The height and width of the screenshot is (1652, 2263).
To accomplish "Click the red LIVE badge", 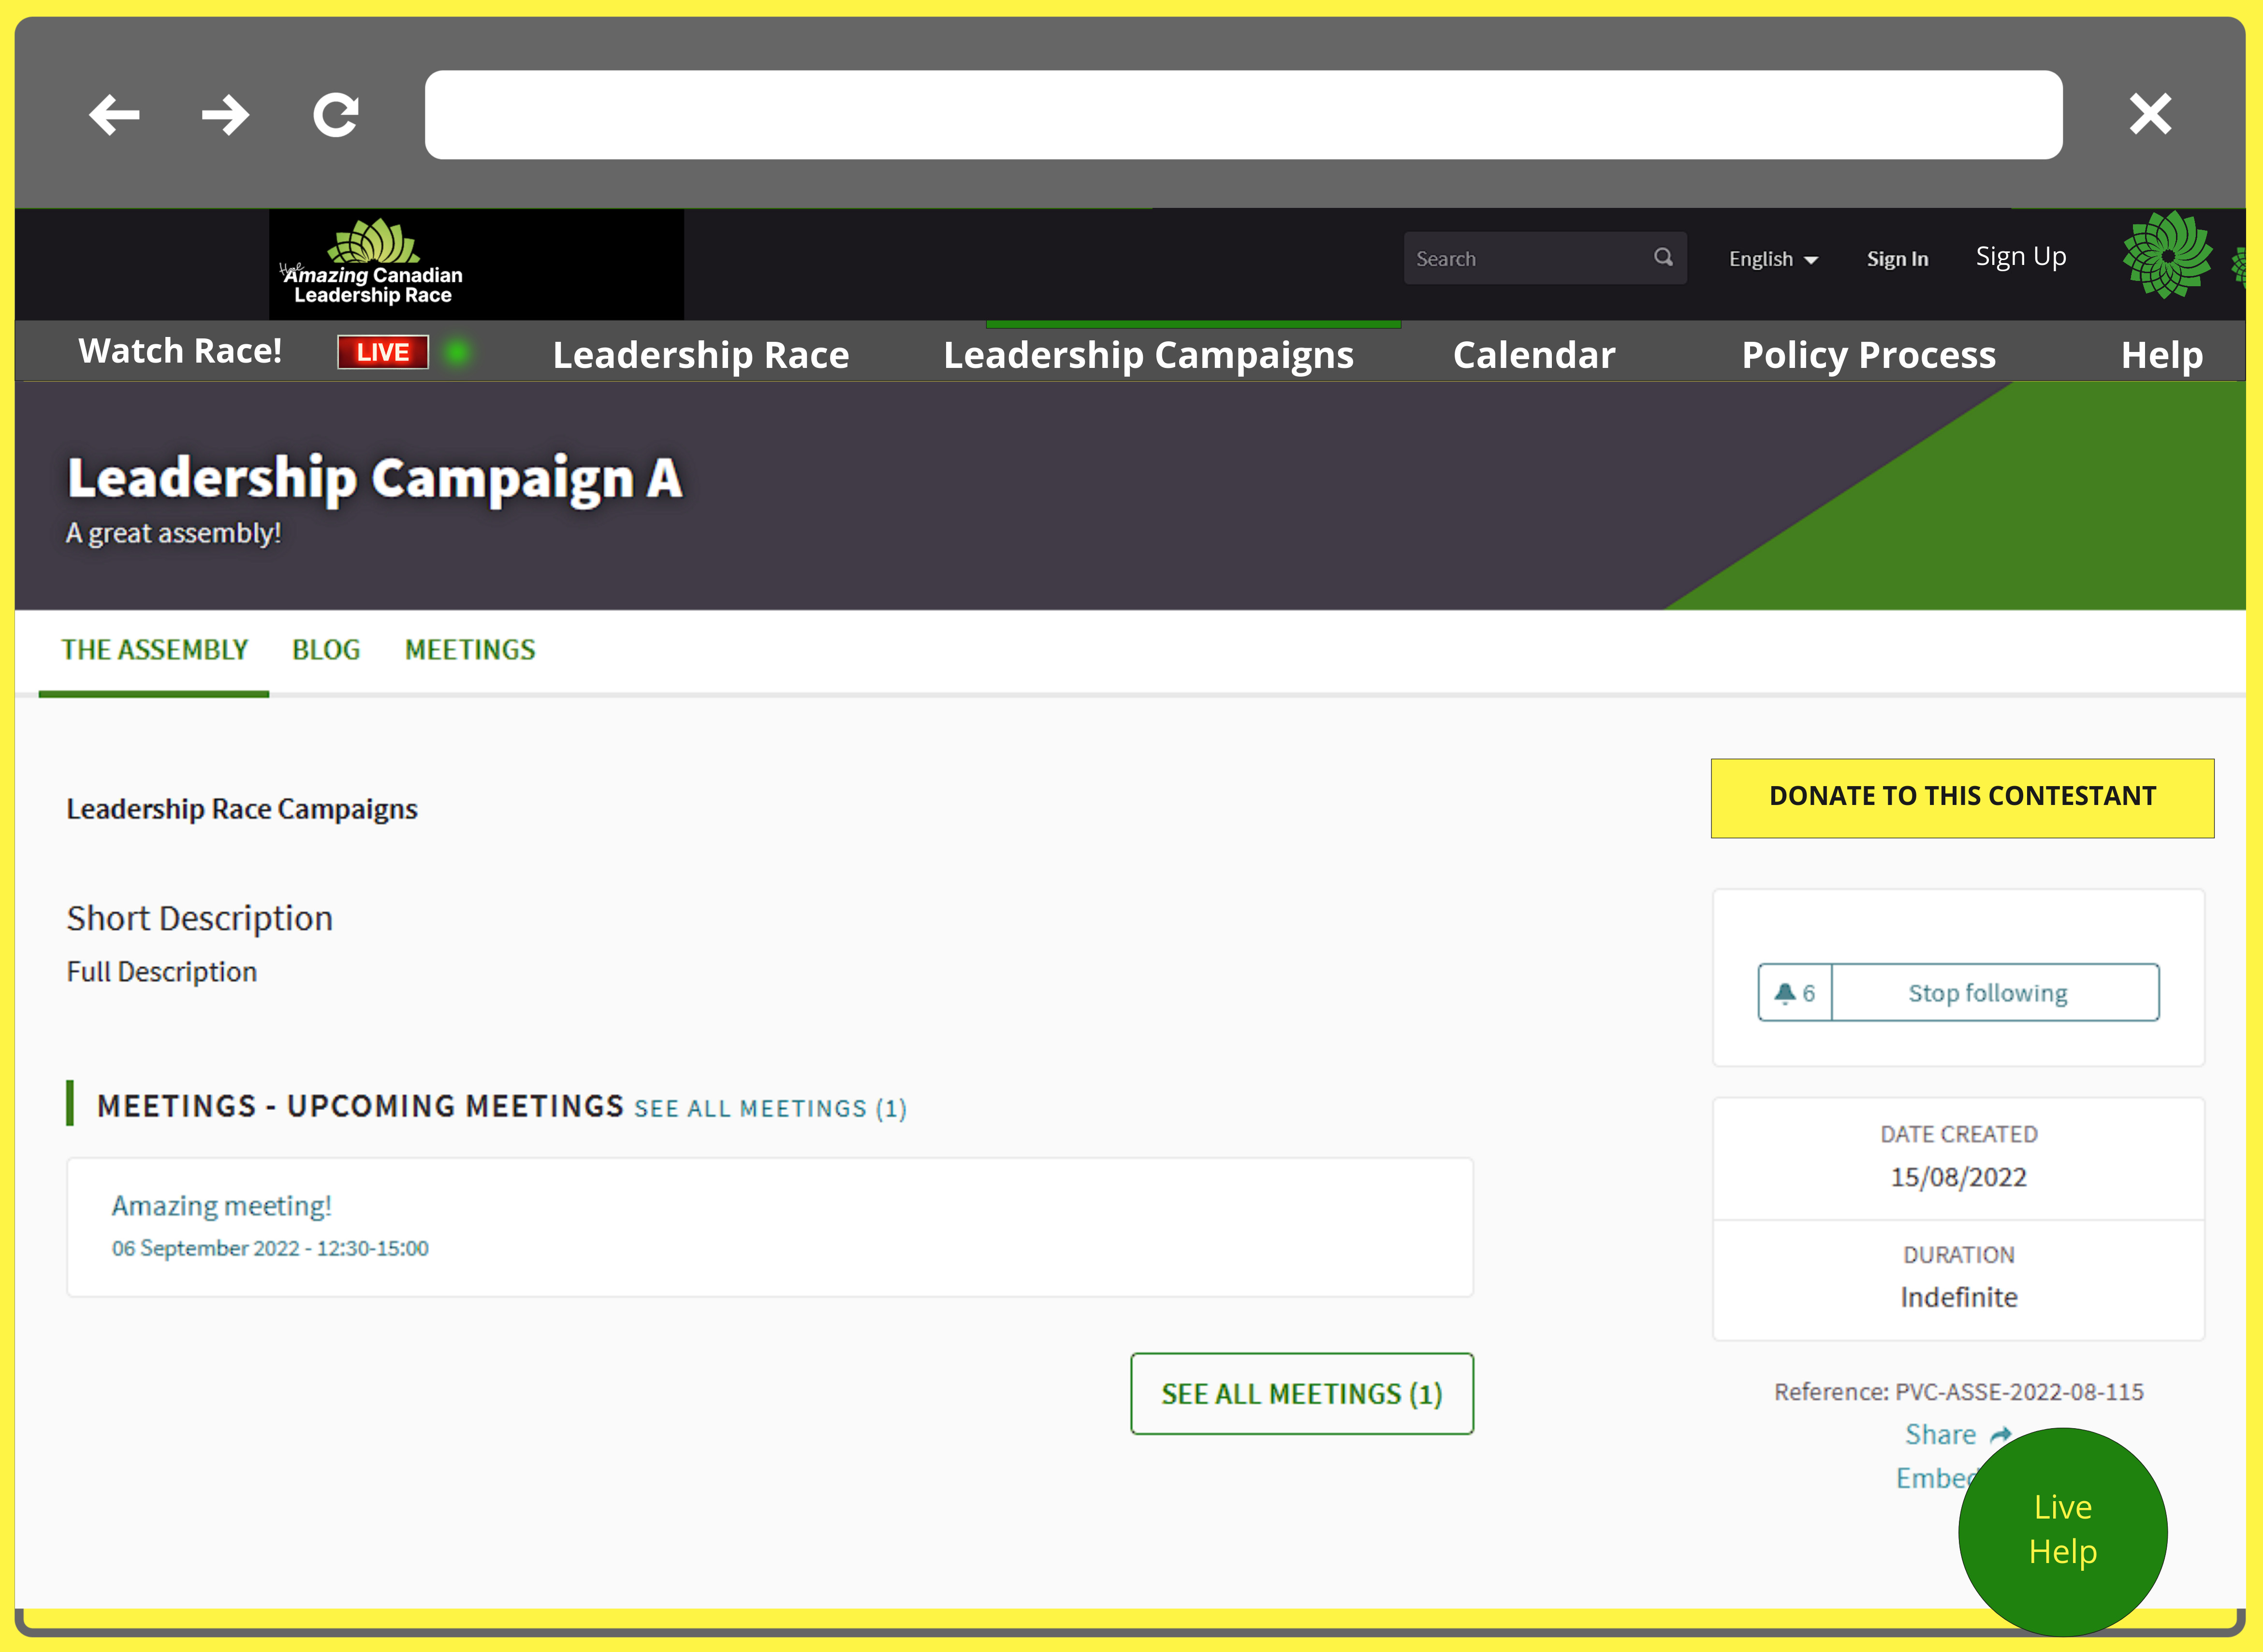I will tap(382, 352).
